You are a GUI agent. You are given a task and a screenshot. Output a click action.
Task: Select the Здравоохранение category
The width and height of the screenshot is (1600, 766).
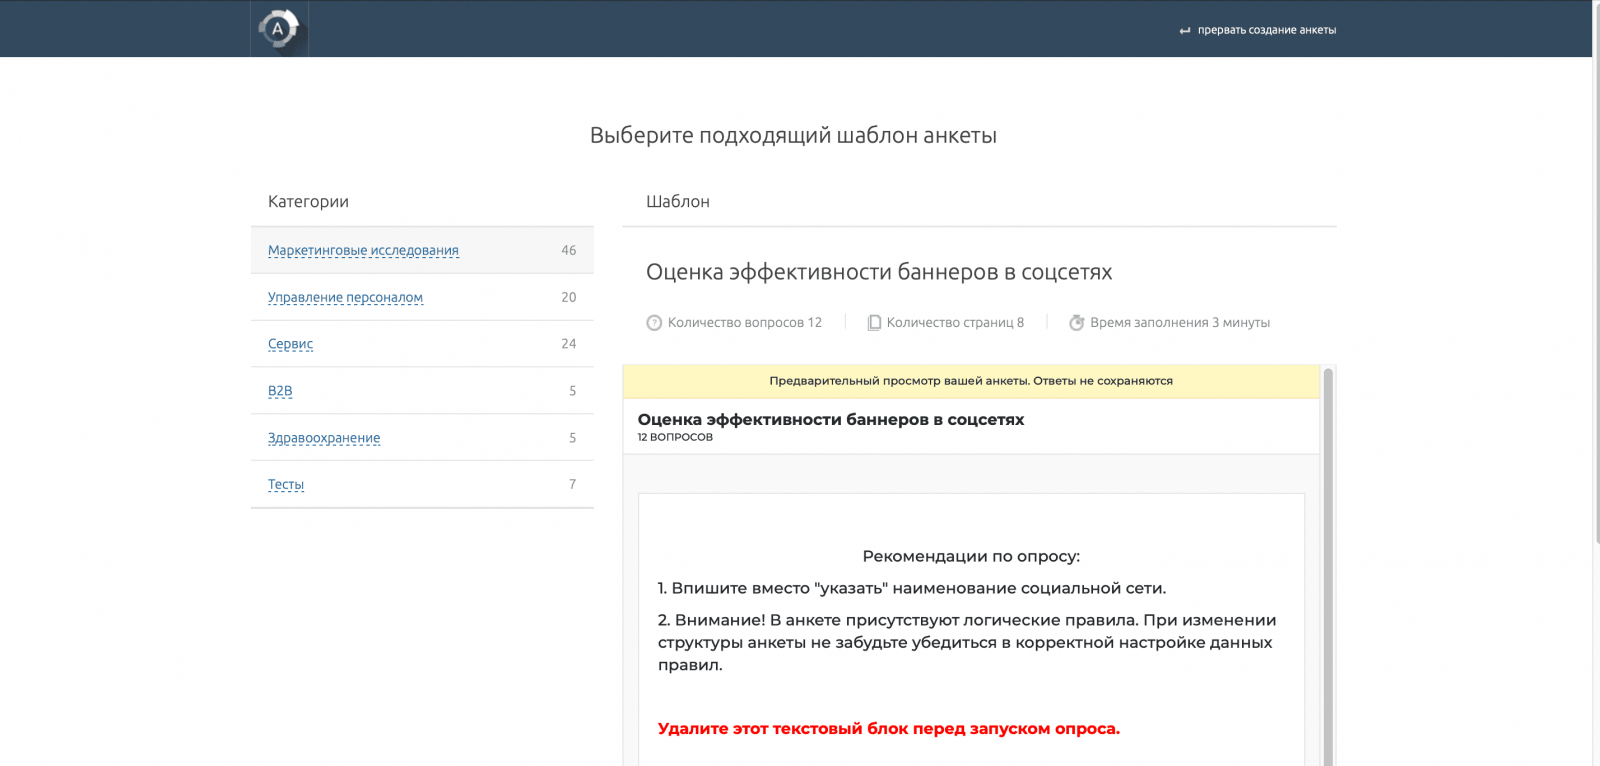324,438
